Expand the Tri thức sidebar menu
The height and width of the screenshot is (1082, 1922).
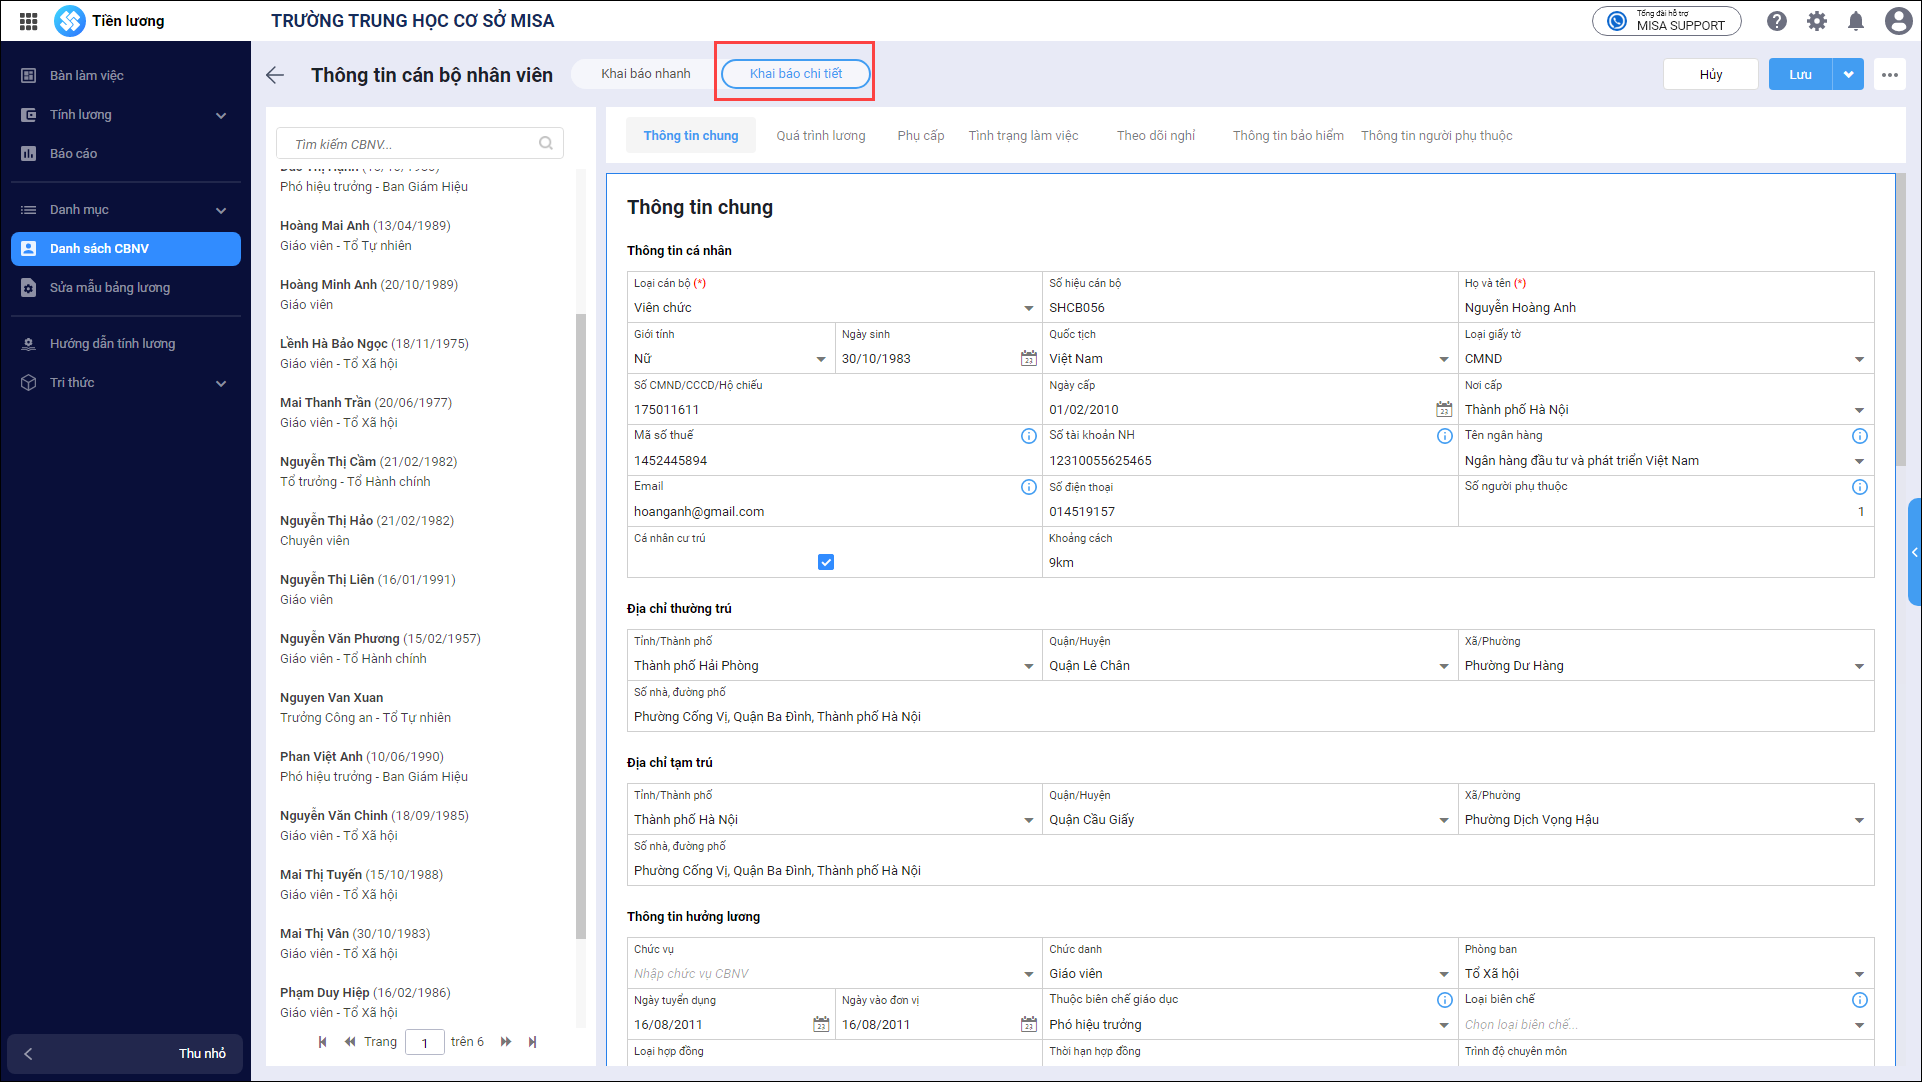[221, 383]
